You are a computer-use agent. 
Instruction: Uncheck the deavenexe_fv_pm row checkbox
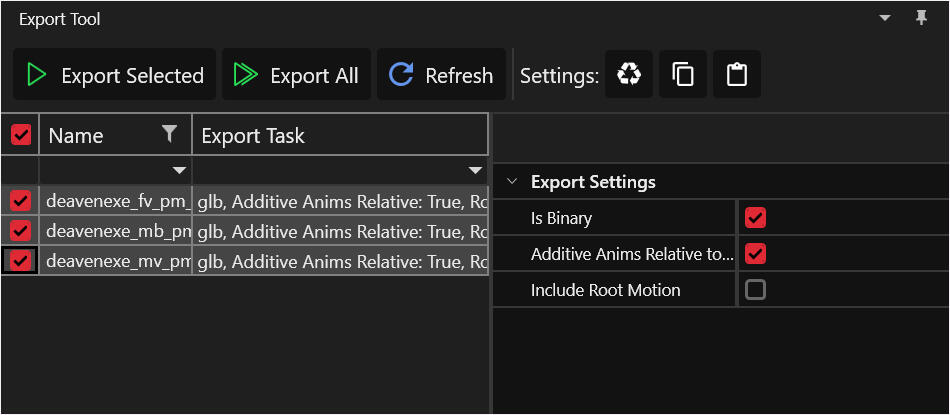click(20, 200)
